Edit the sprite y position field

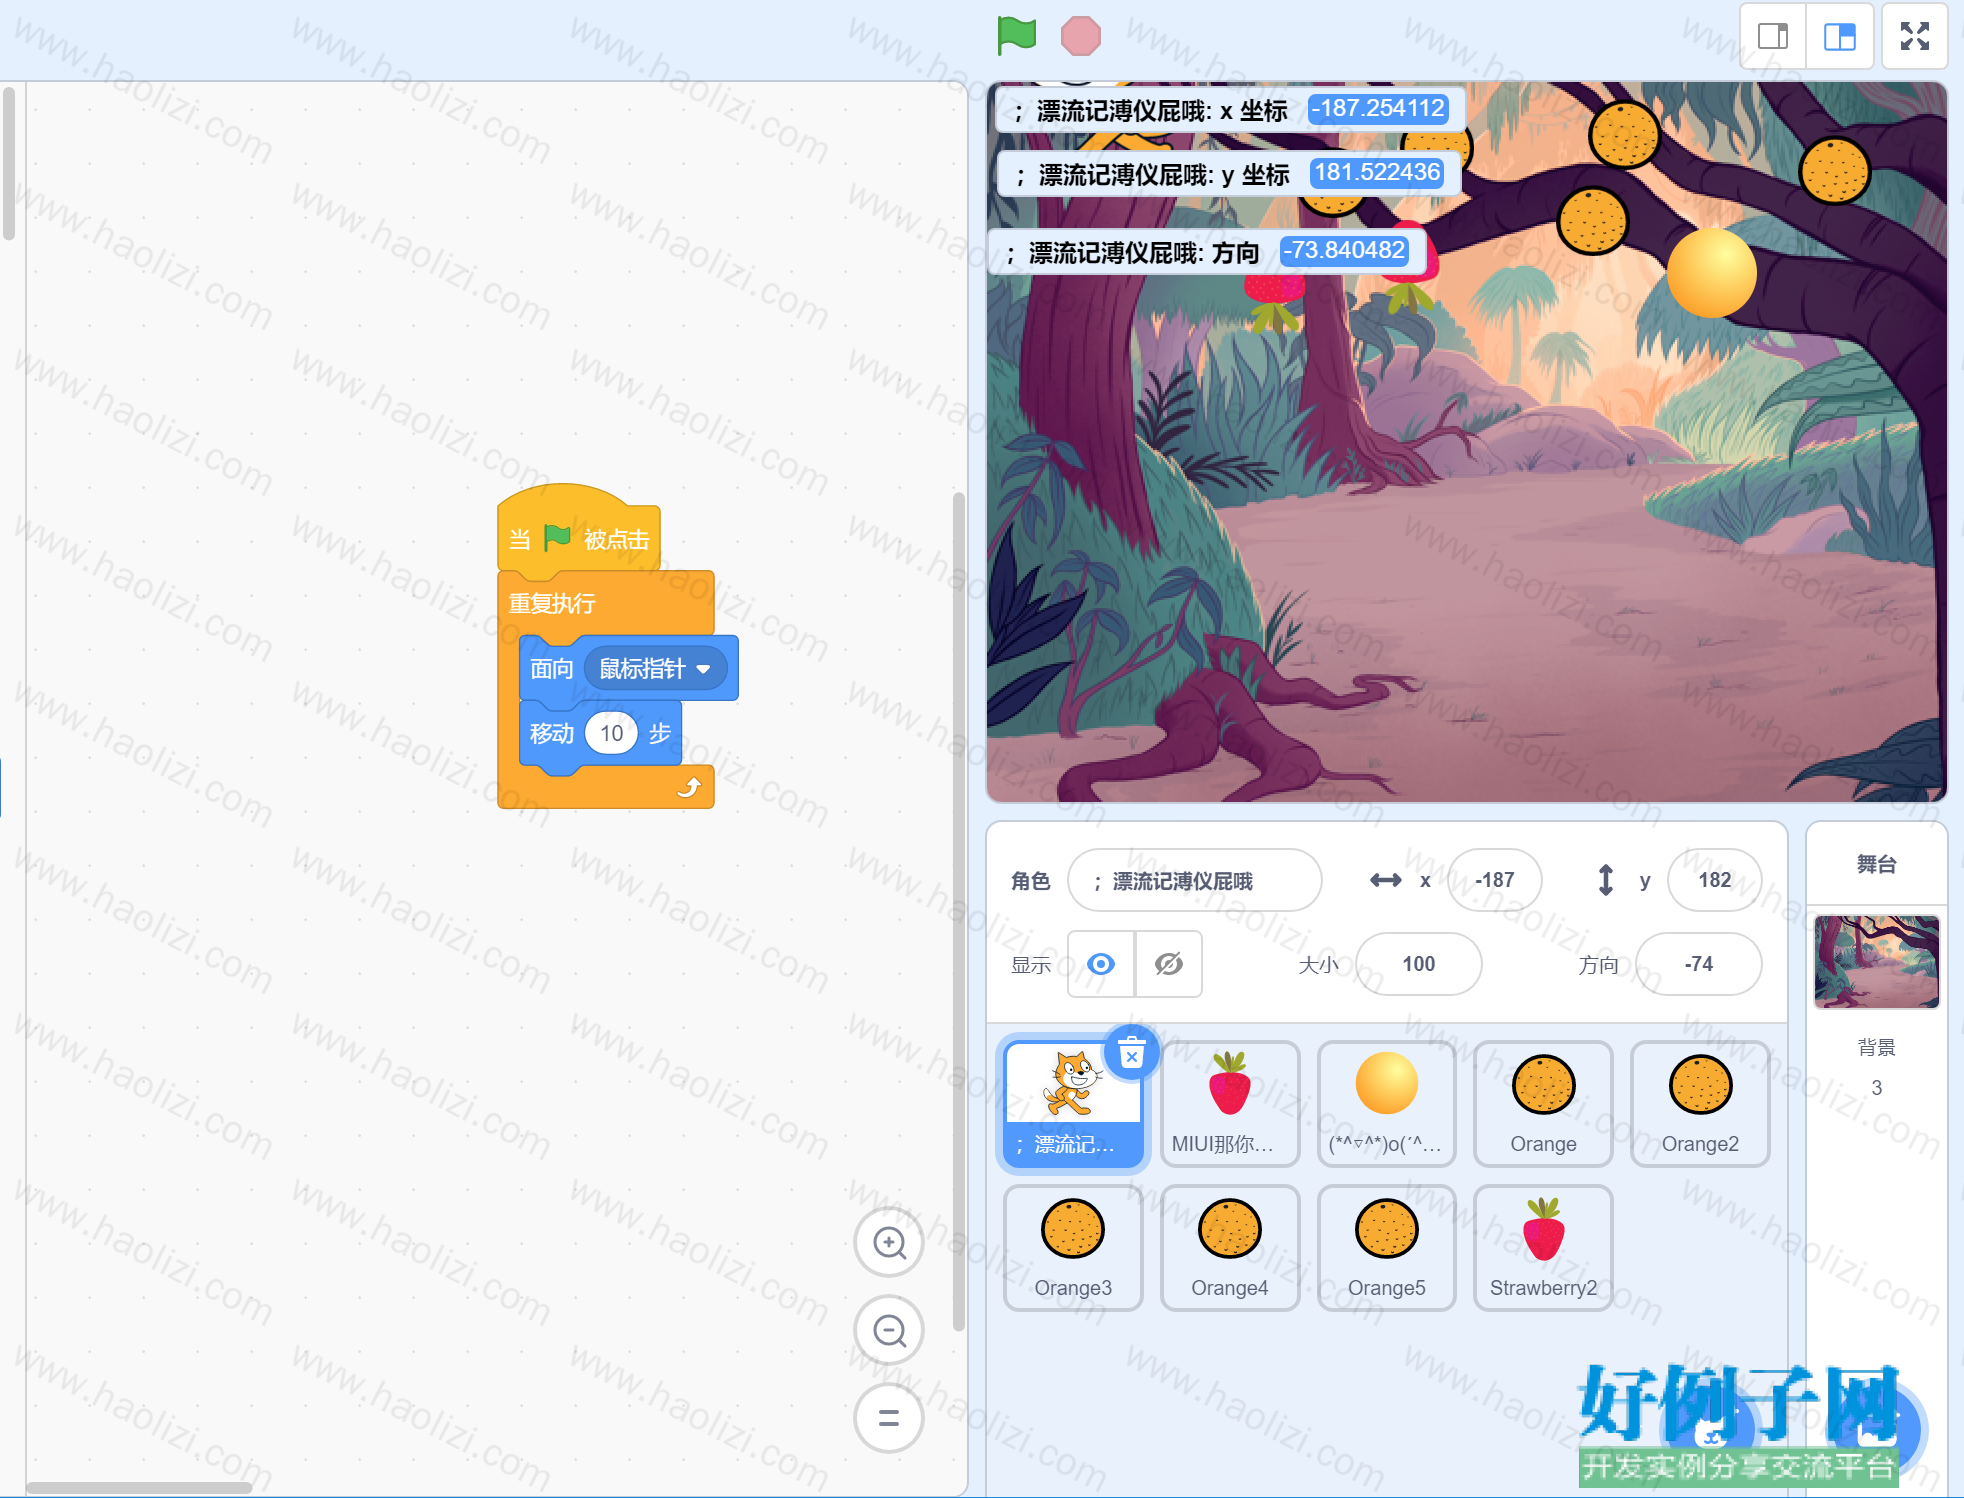[1714, 880]
